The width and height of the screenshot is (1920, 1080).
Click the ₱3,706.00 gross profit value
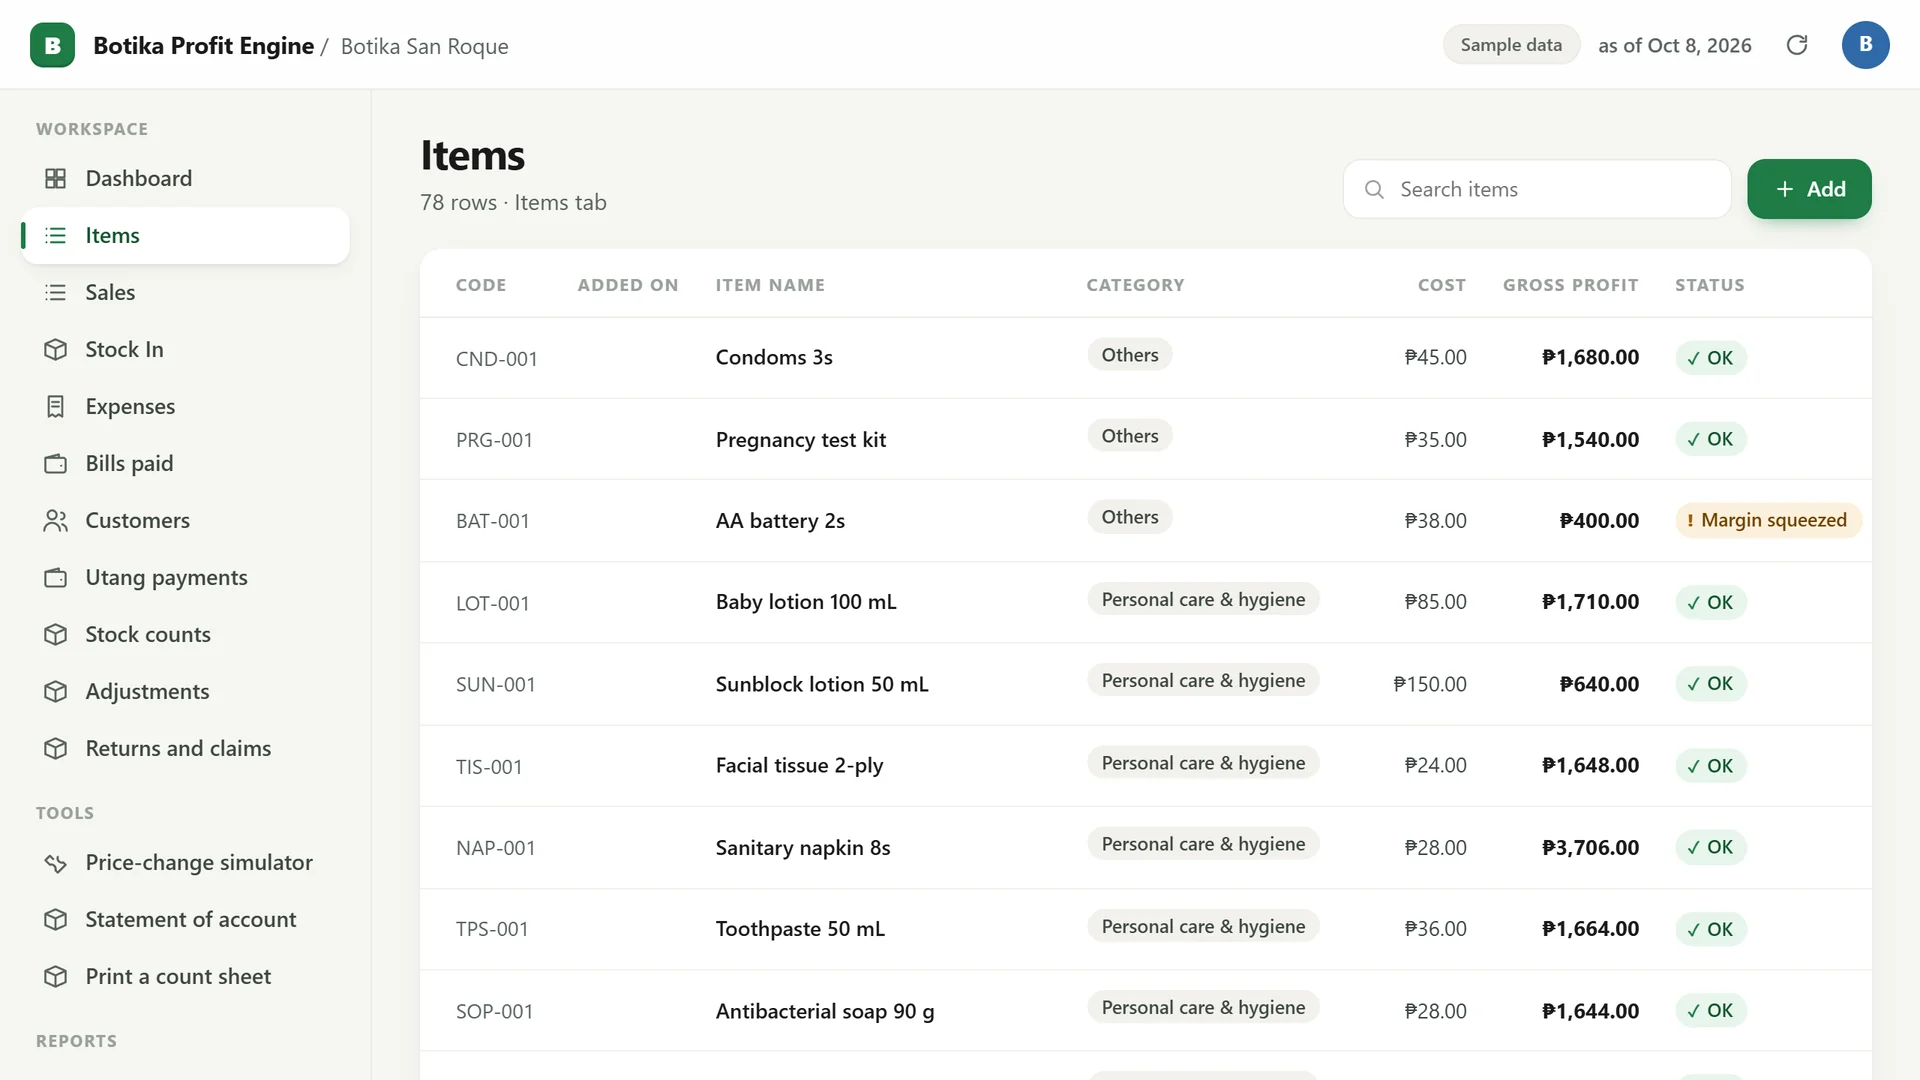tap(1590, 847)
